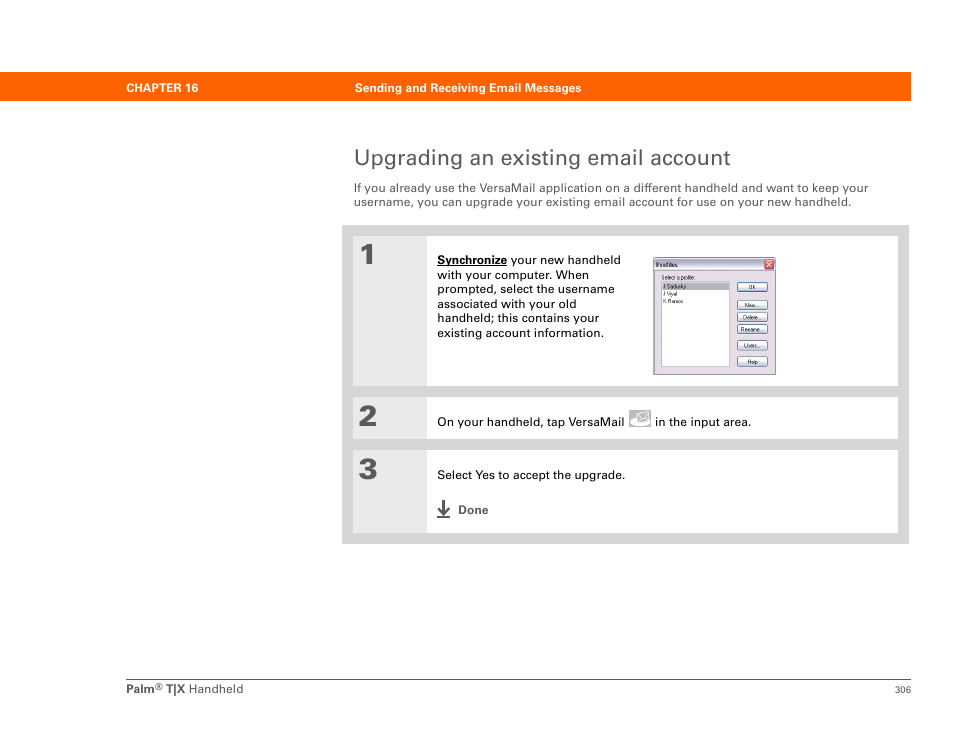Select the 'K Ramos' profile row
The height and width of the screenshot is (738, 954).
(695, 301)
